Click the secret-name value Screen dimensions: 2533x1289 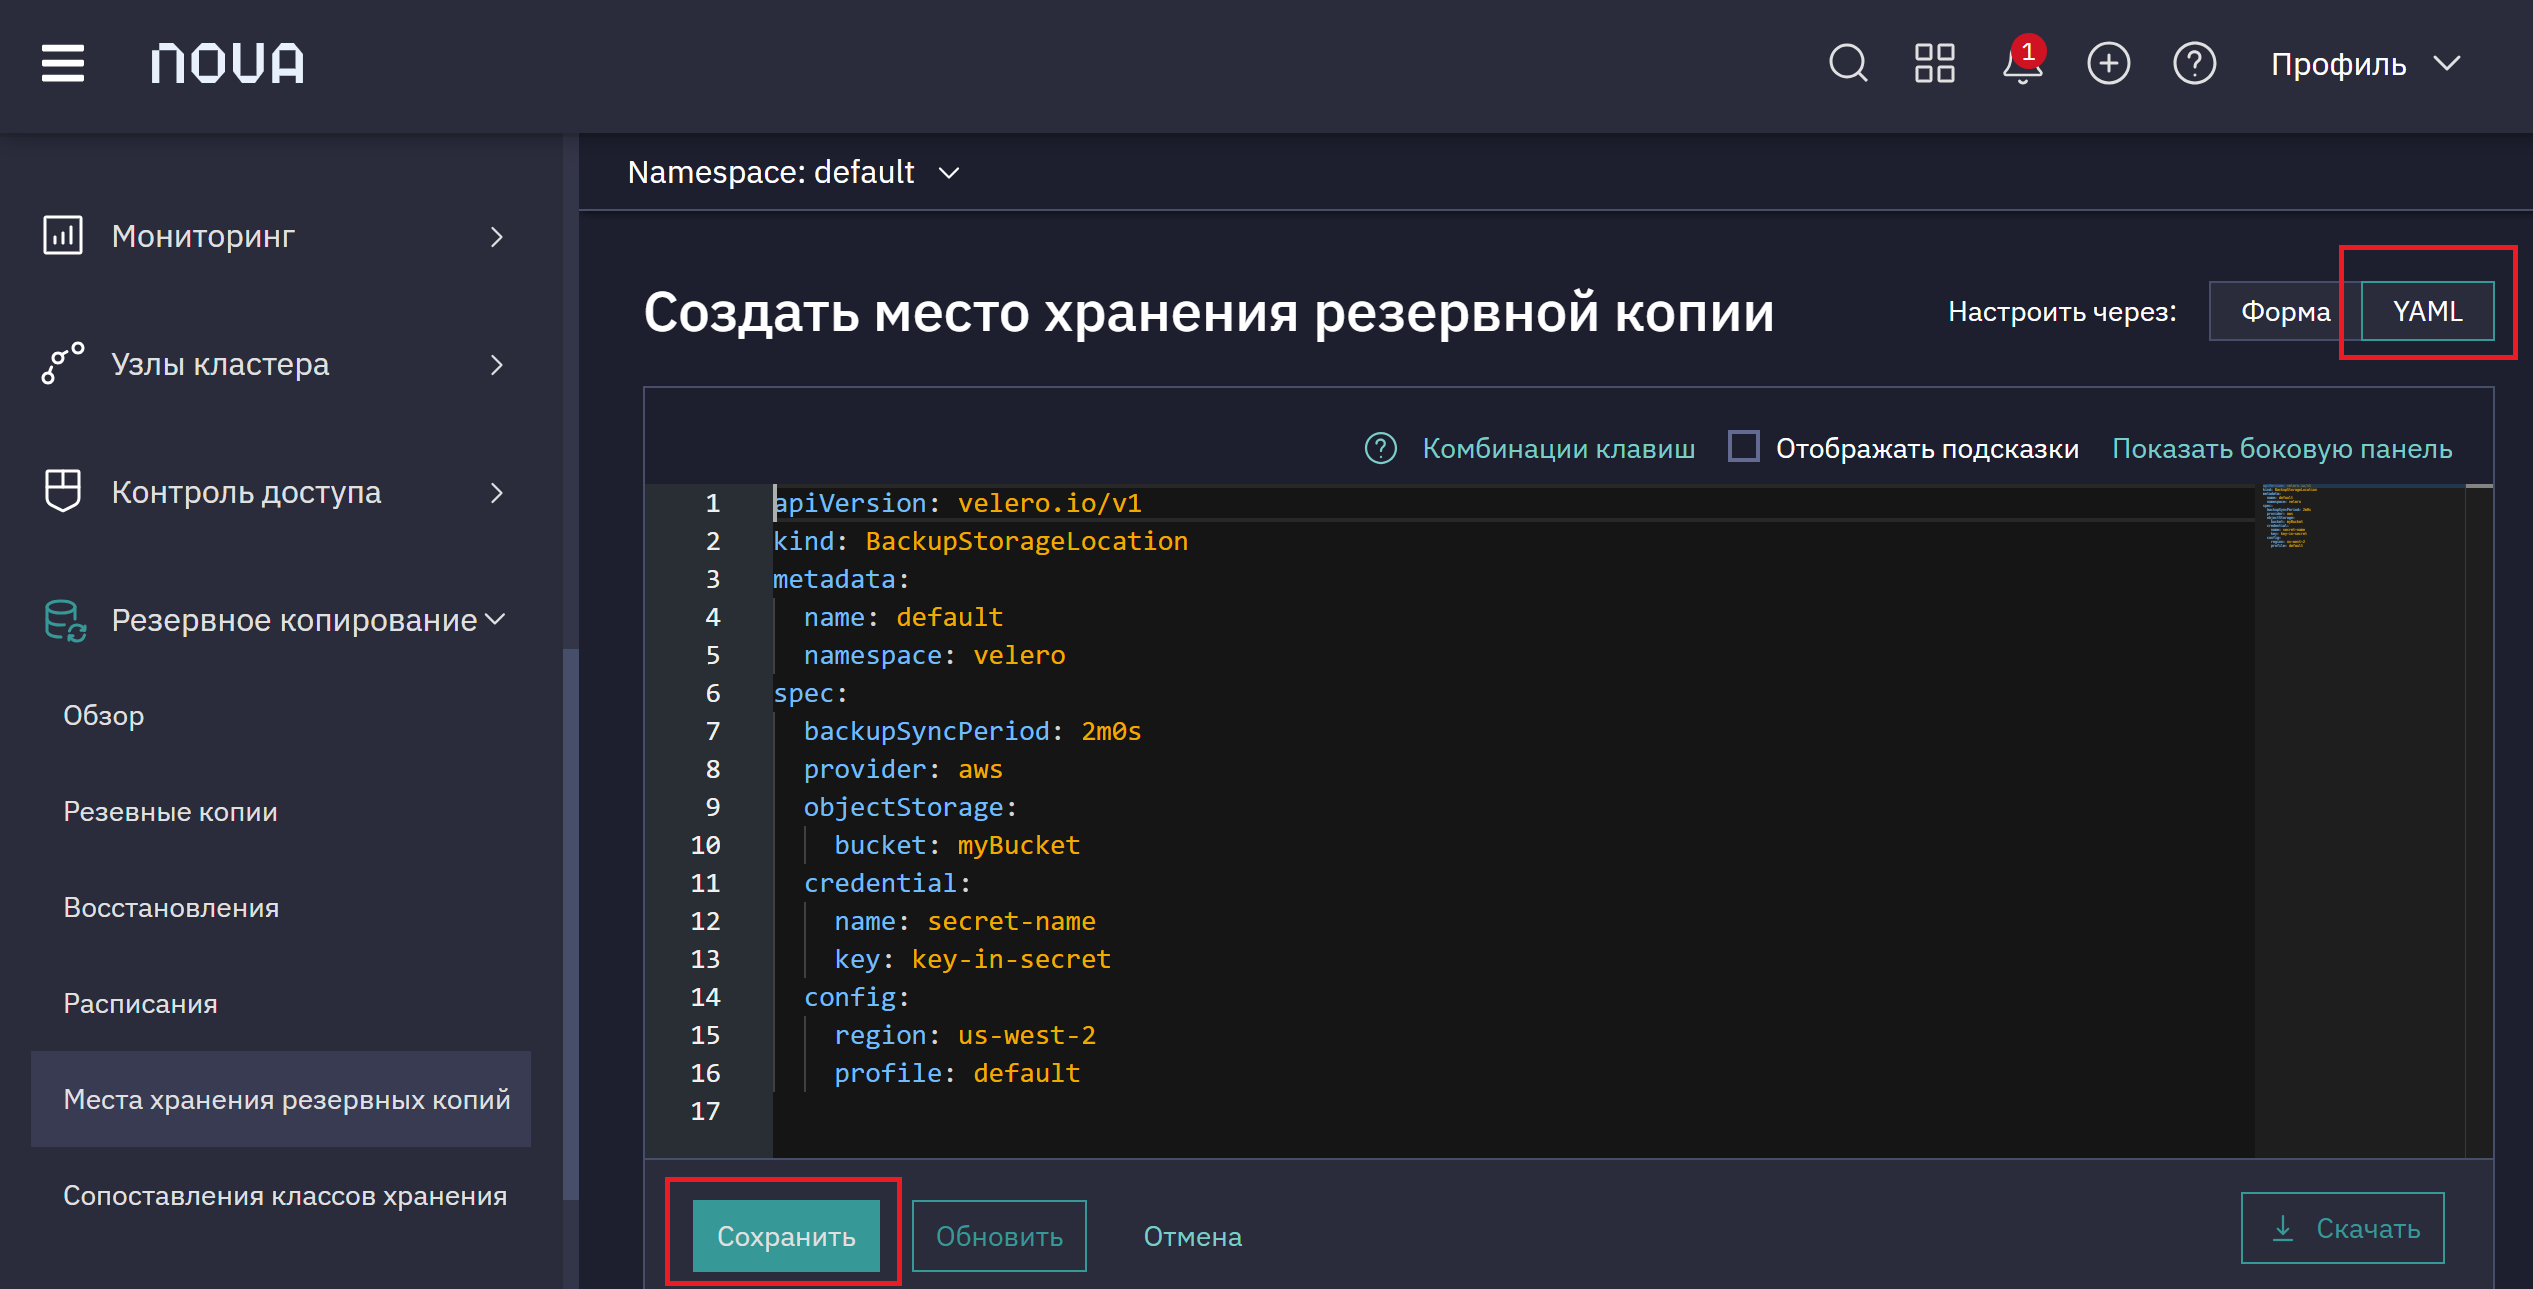click(x=1011, y=921)
